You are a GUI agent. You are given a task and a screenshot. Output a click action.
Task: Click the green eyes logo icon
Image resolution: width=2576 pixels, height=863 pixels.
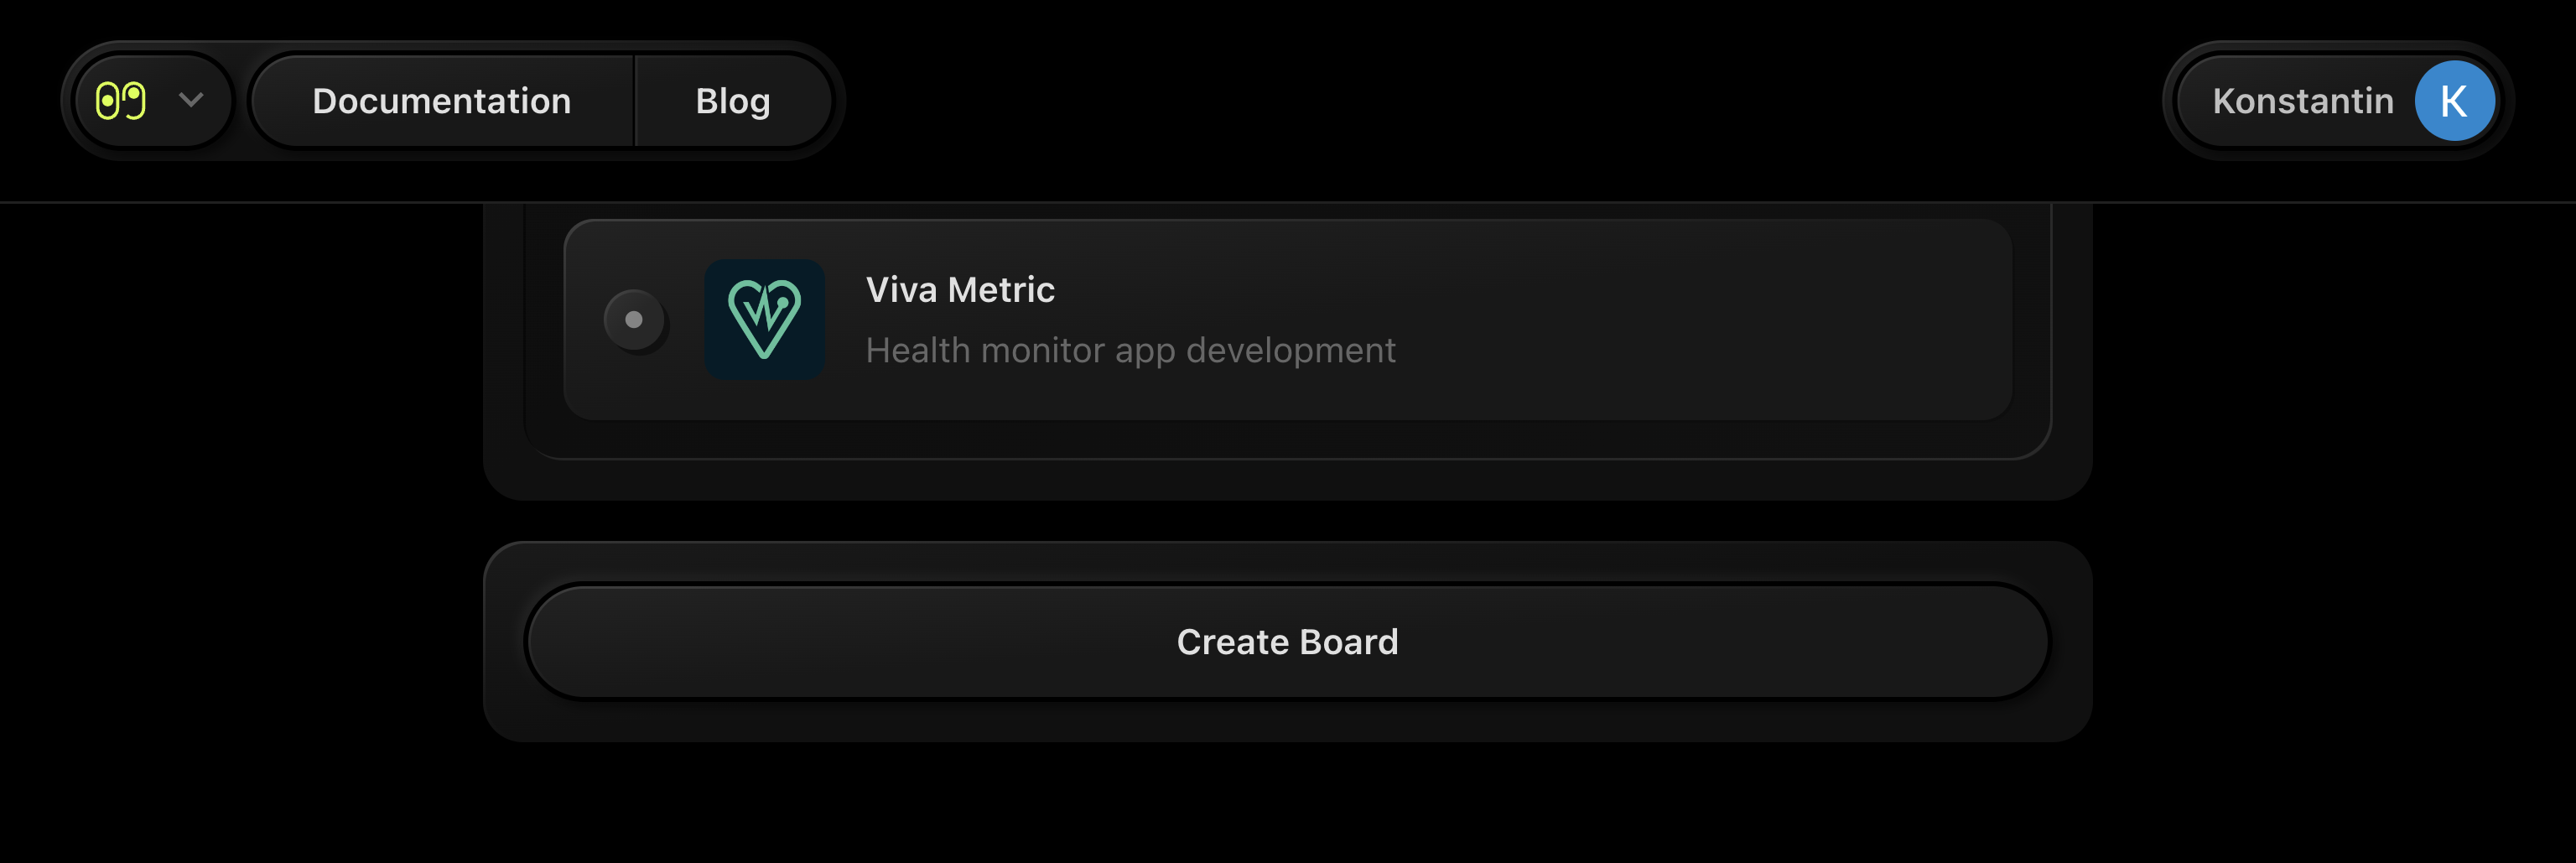121,101
